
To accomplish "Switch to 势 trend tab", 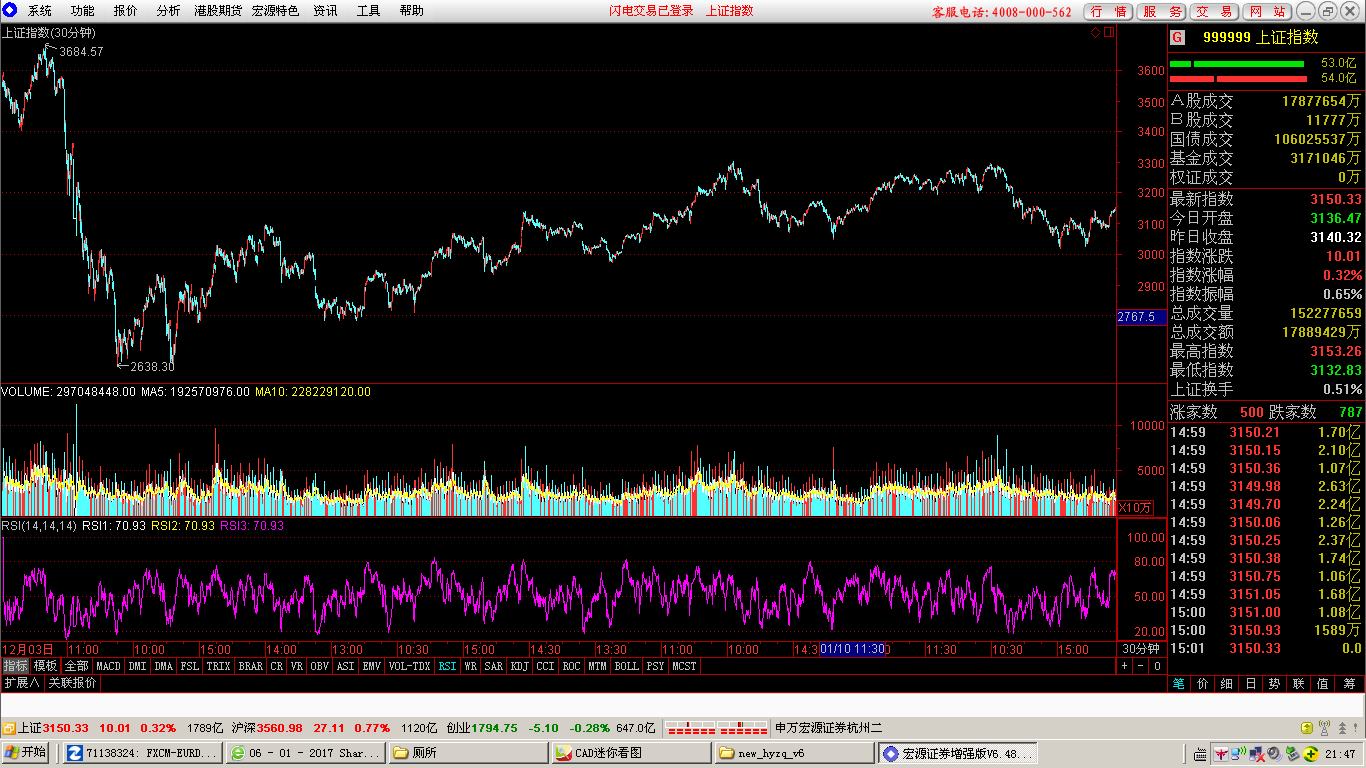I will [1275, 684].
